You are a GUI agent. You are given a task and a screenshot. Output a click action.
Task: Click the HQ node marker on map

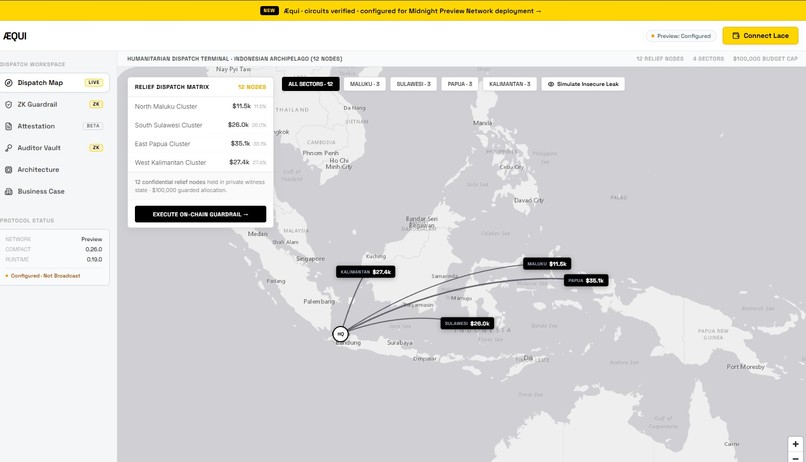(340, 334)
